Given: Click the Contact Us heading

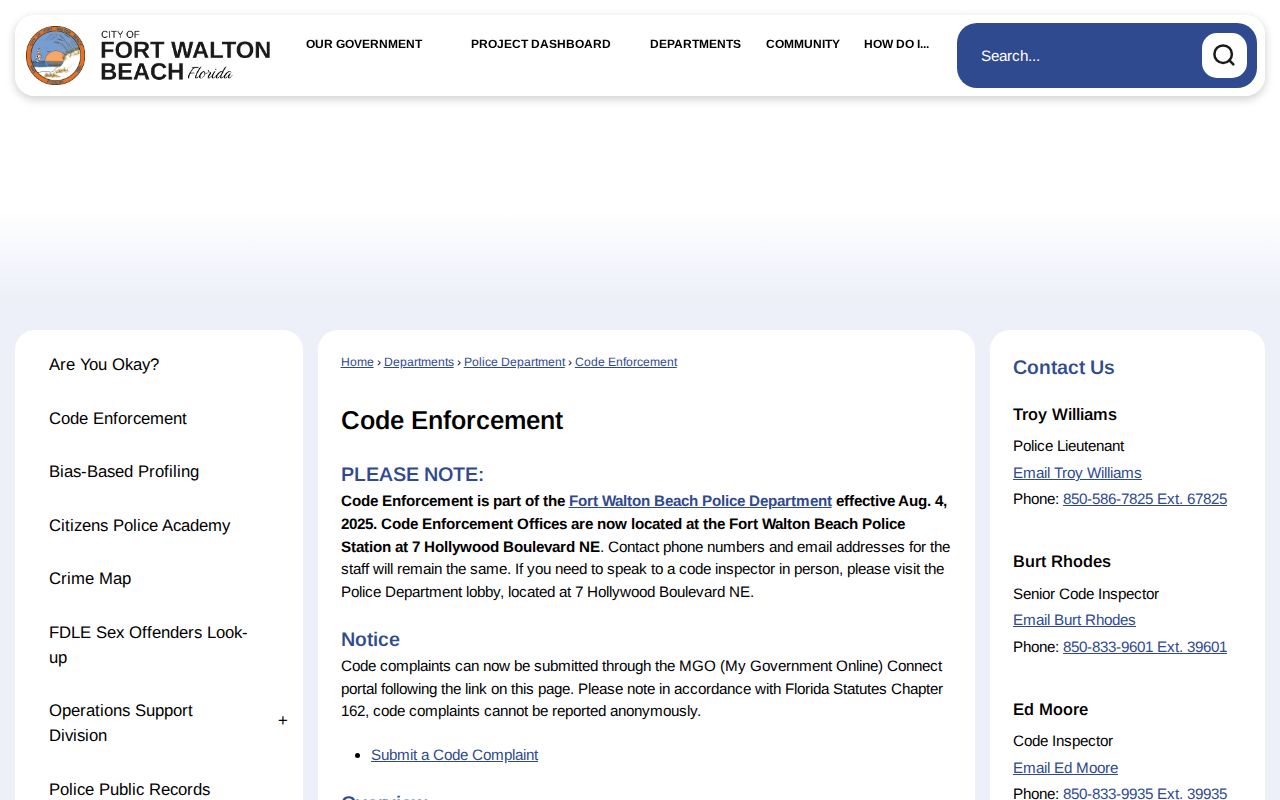Looking at the screenshot, I should 1063,368.
